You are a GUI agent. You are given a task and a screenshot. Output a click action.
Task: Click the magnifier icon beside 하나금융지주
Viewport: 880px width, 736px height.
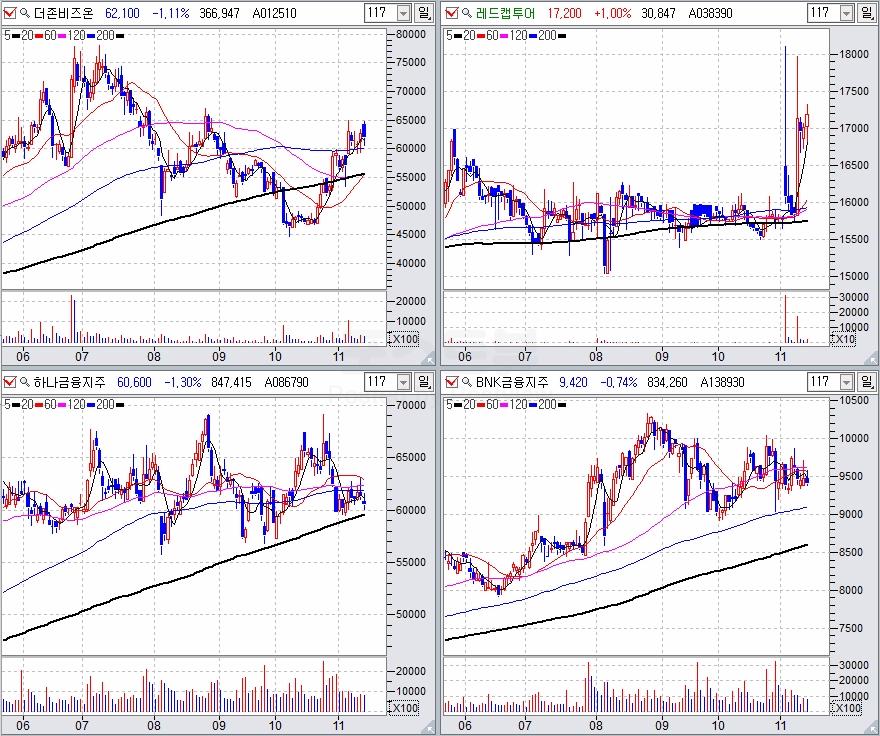[24, 381]
